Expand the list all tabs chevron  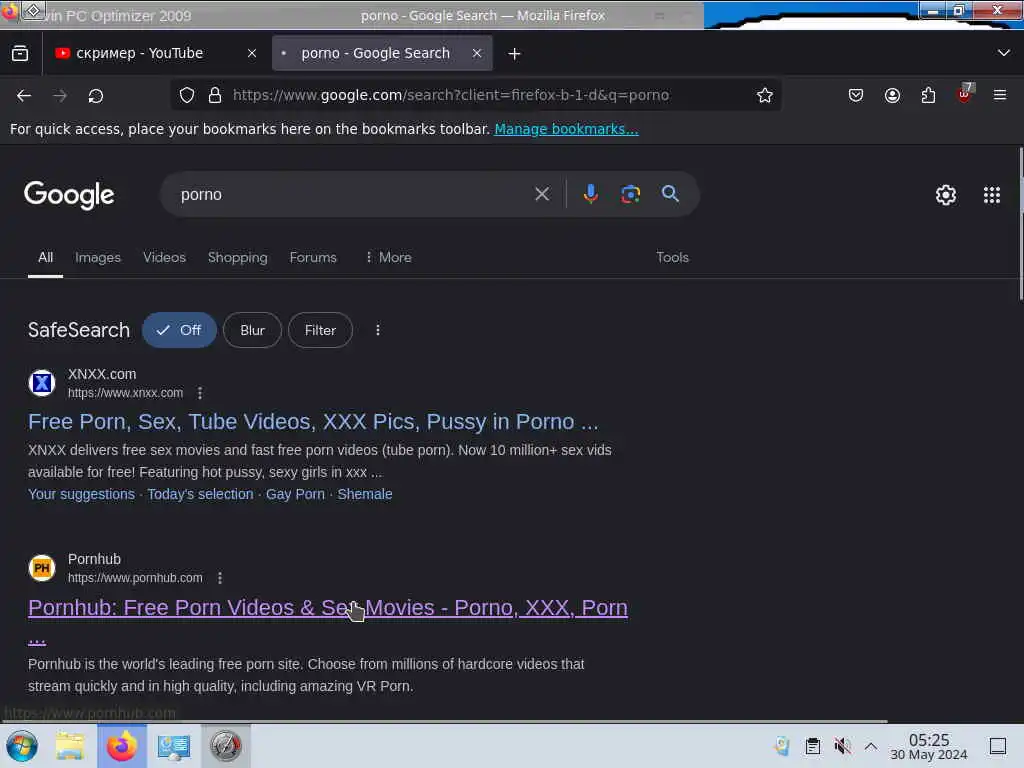(1004, 53)
